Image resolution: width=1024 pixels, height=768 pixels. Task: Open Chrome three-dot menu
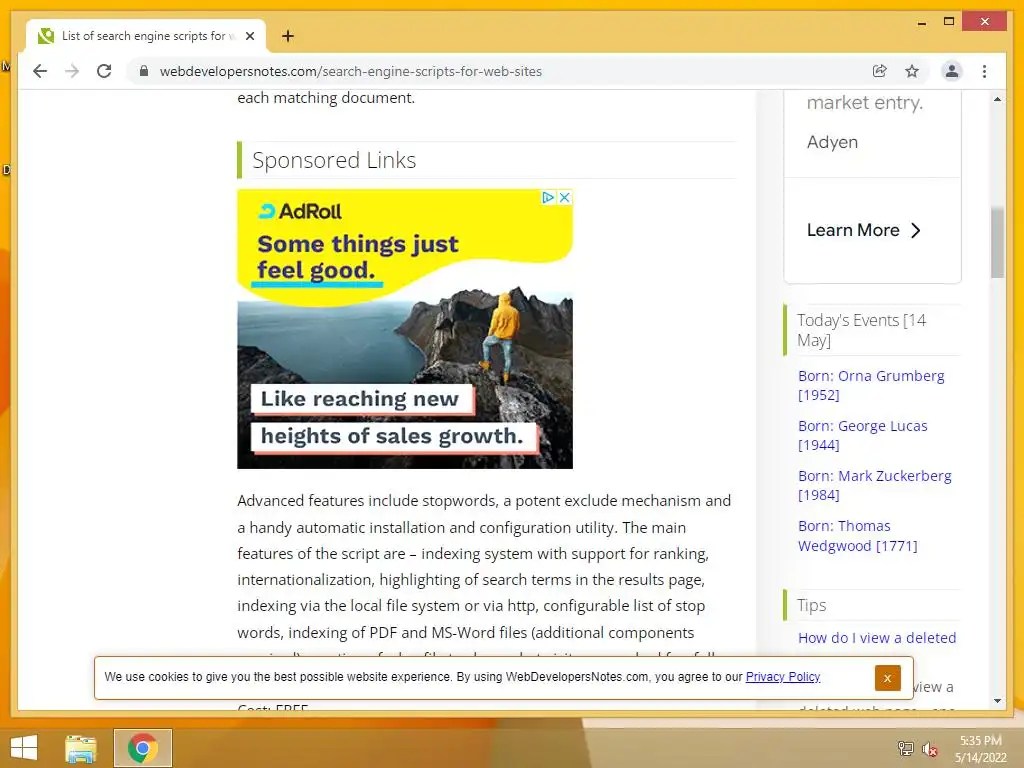tap(984, 71)
